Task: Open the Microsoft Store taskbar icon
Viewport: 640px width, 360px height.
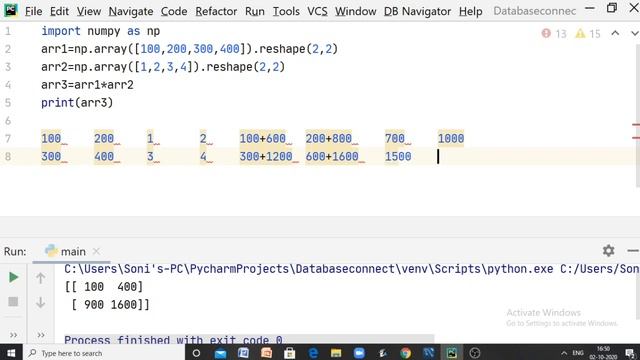Action: pos(289,353)
